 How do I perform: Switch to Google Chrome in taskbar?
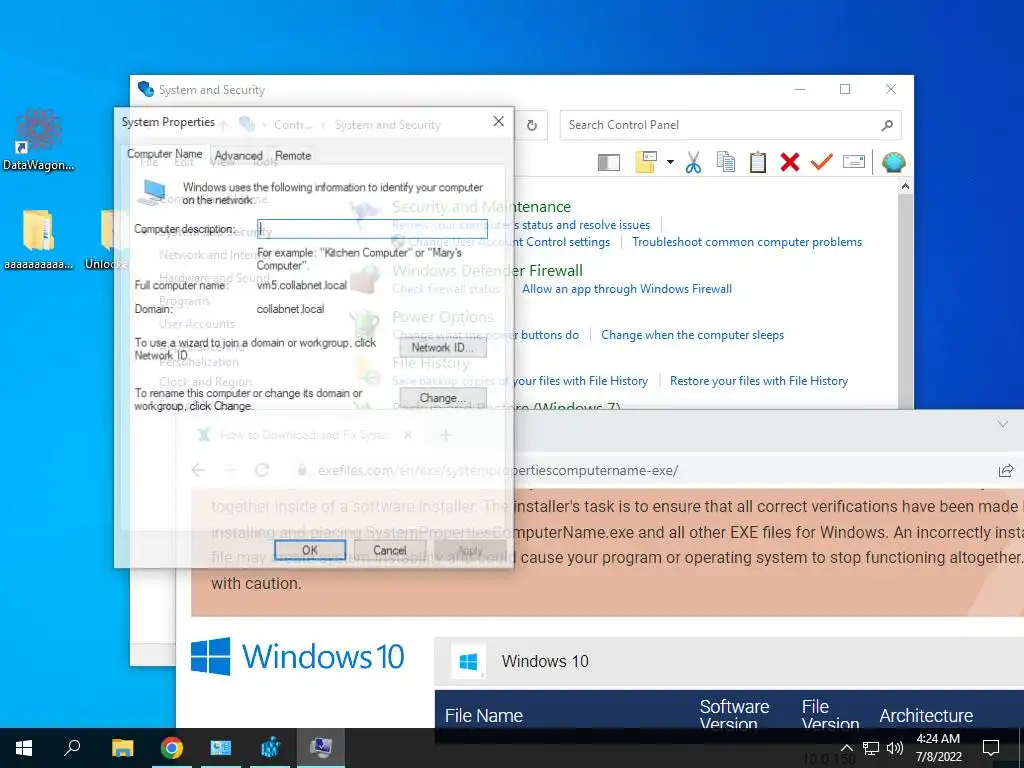[x=172, y=748]
